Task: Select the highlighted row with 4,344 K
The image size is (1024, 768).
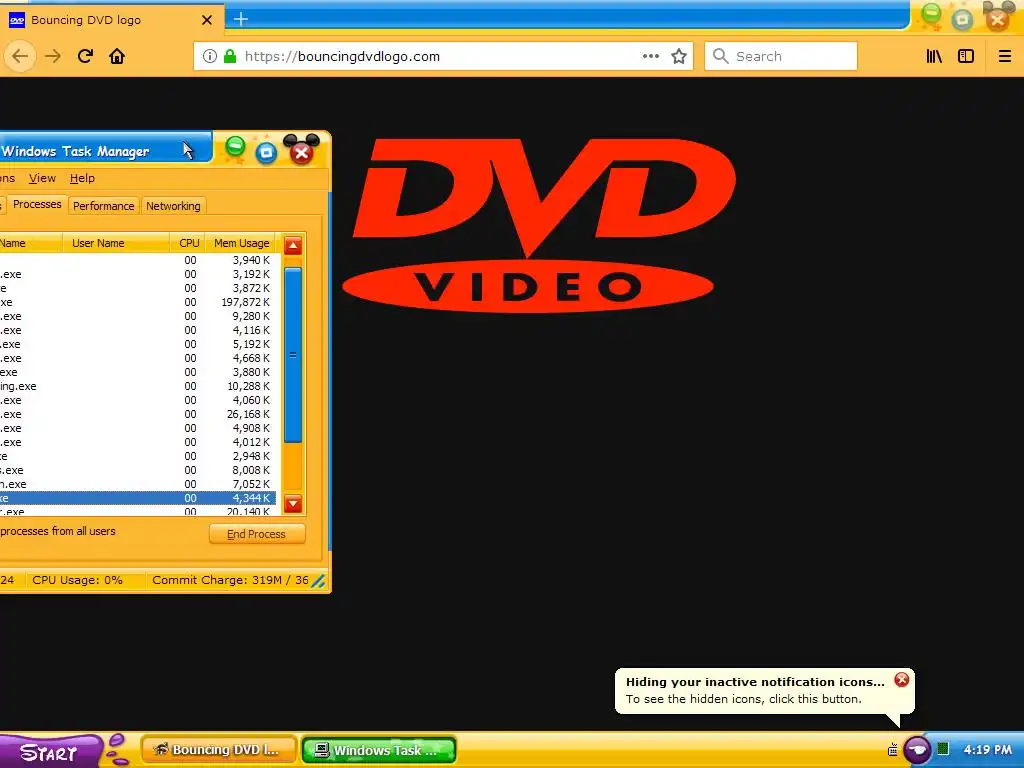Action: 138,498
